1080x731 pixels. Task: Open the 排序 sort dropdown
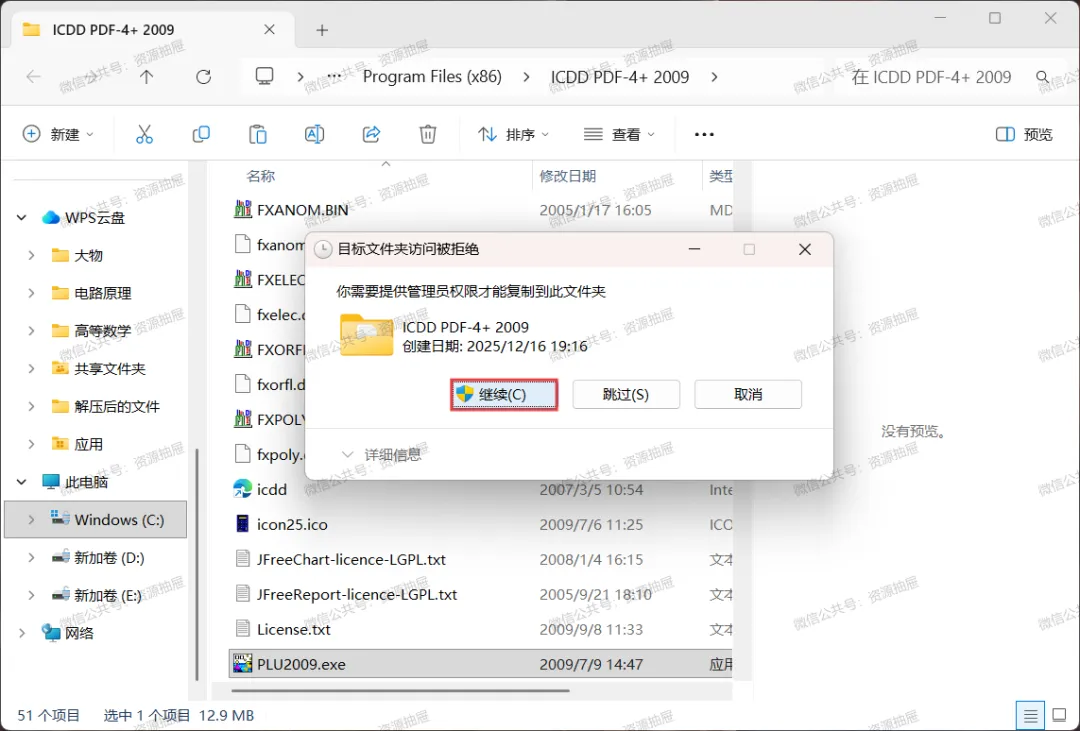[513, 134]
